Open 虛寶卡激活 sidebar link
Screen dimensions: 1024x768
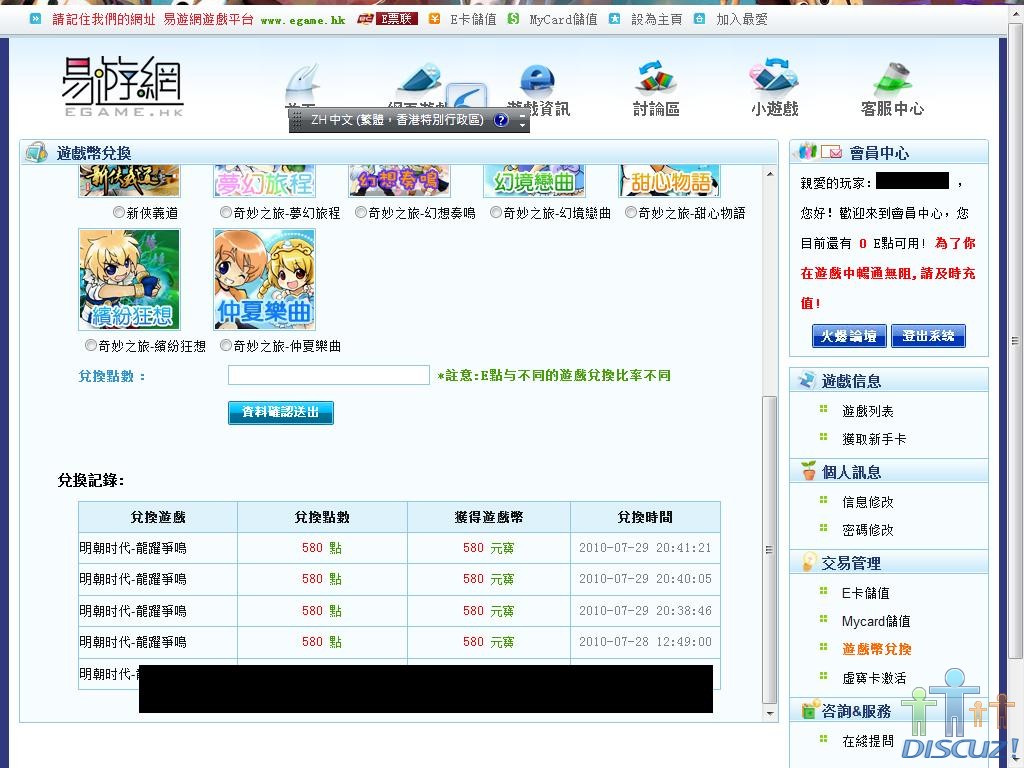[x=874, y=678]
